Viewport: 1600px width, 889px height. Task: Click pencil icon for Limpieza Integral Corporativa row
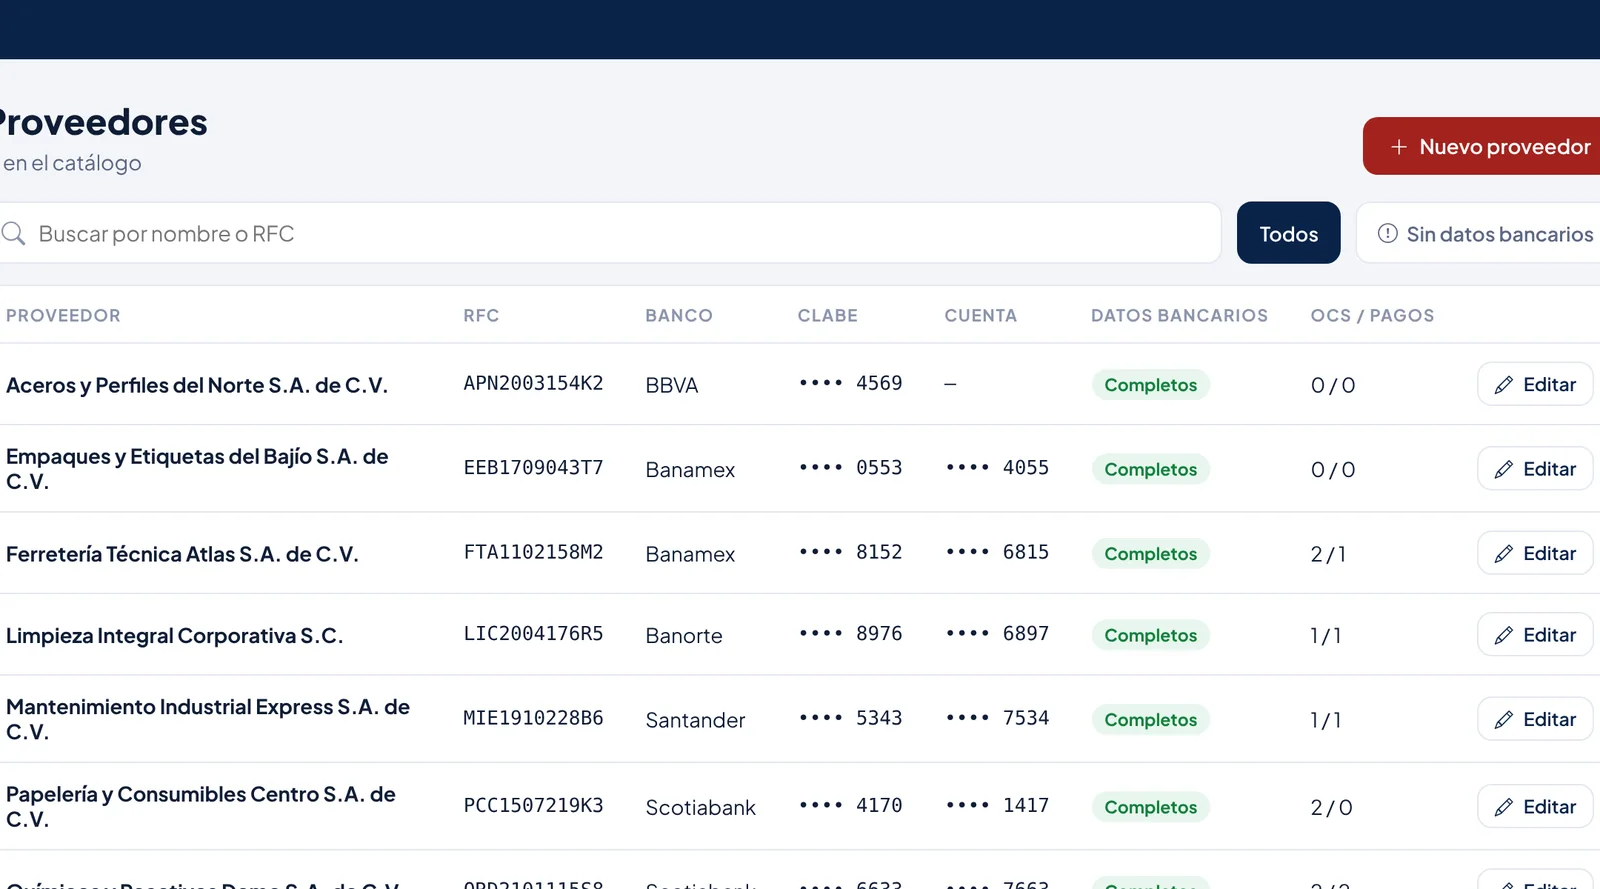[x=1504, y=635]
